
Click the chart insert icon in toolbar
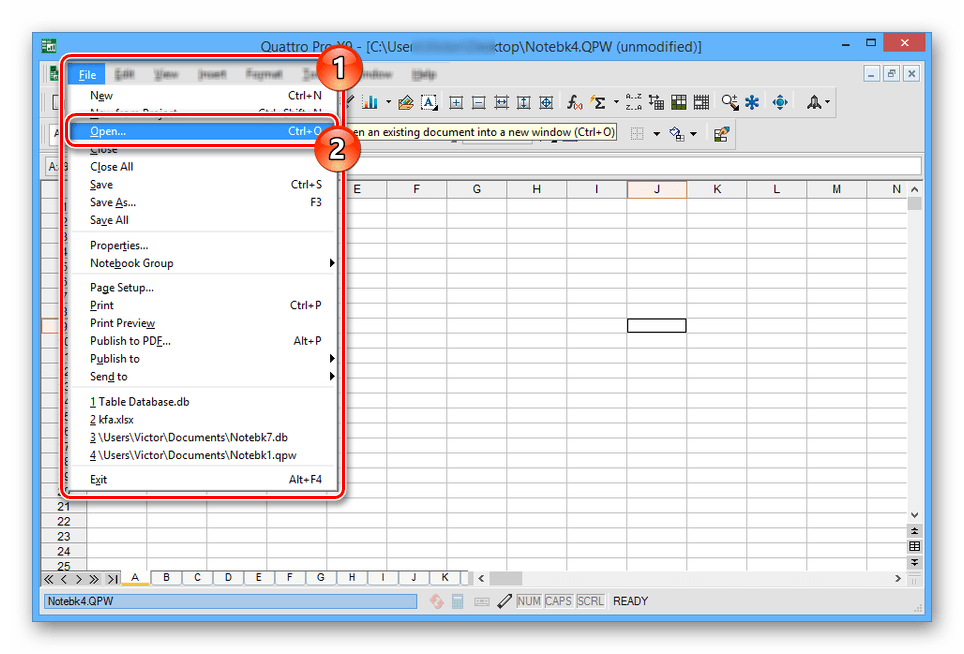point(369,102)
